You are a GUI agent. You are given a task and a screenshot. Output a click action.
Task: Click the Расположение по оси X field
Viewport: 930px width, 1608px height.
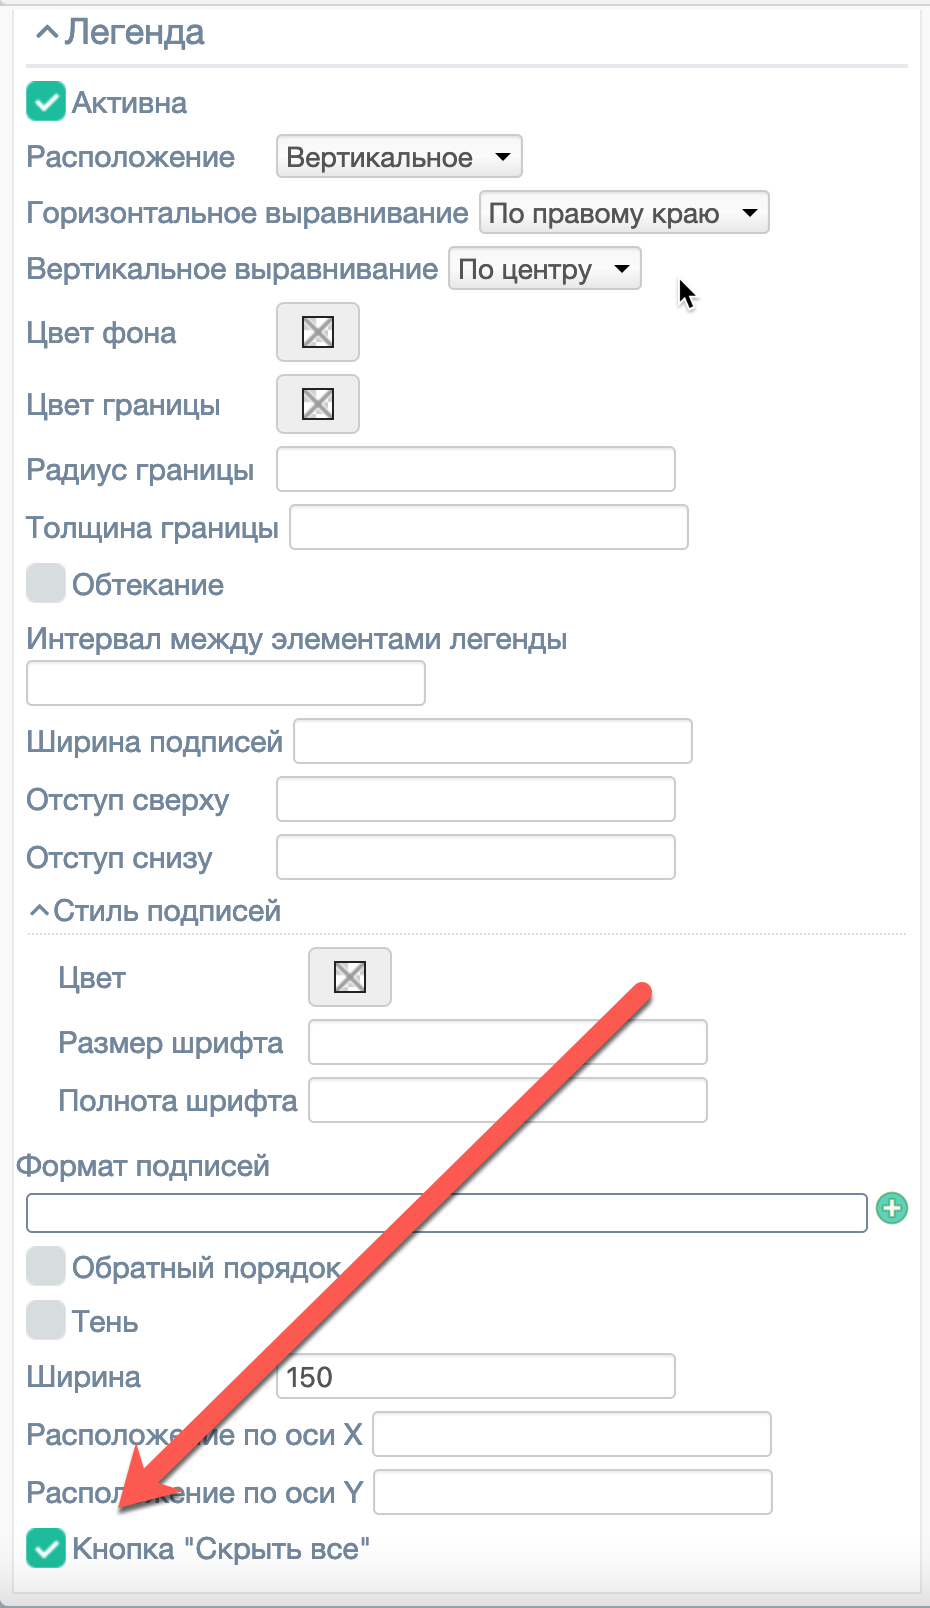click(572, 1434)
